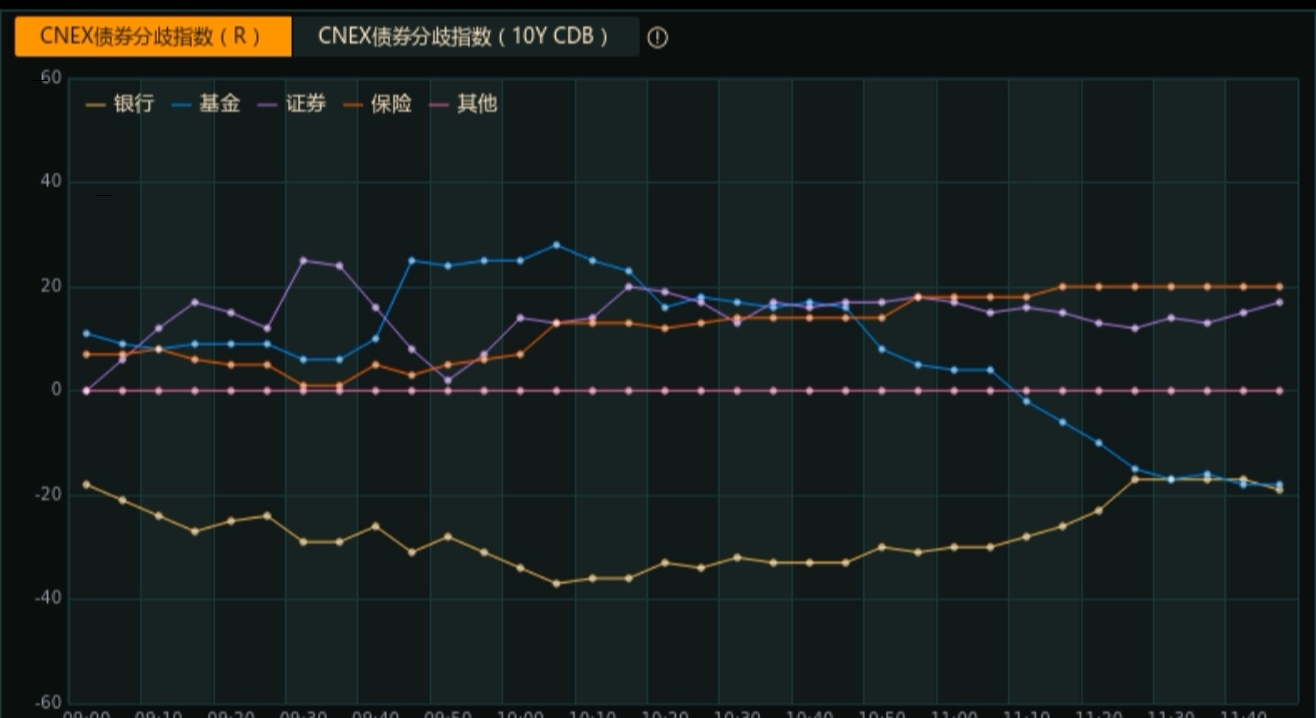Select the lowest data point on the 银行 line
Viewport: 1316px width, 718px height.
click(x=557, y=583)
